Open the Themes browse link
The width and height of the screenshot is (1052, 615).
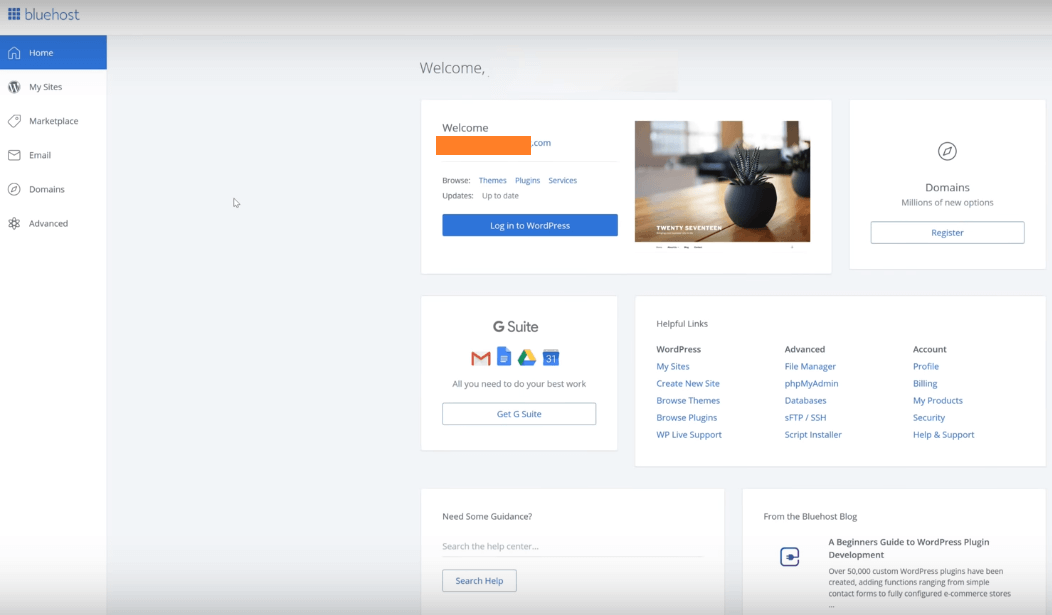[492, 180]
